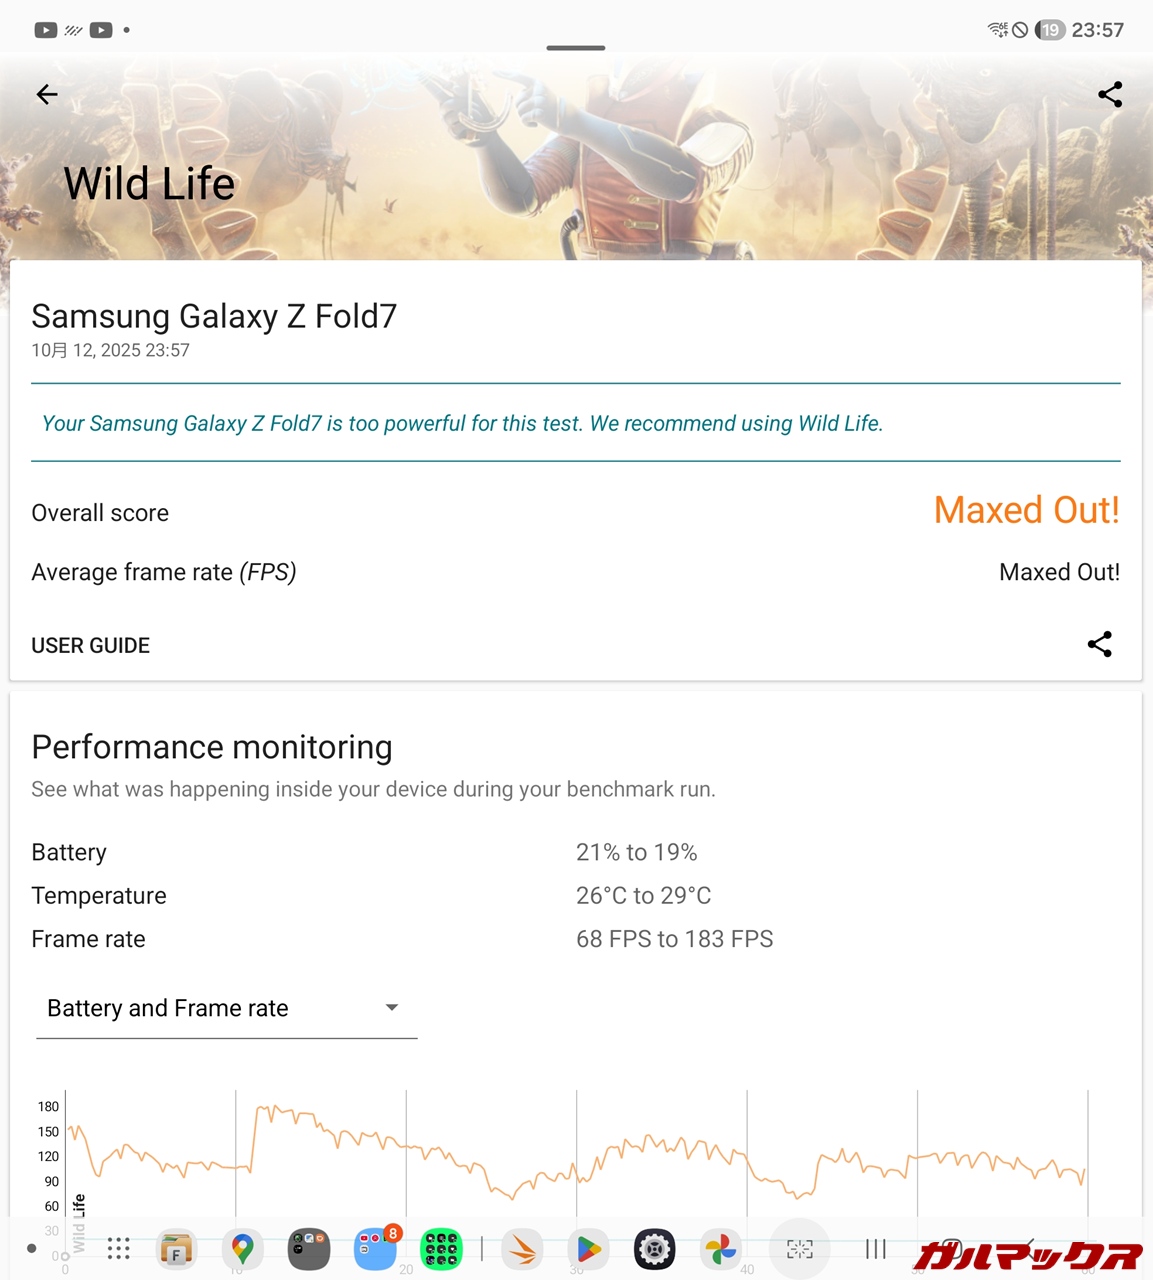Open Google Photos pinwheel icon
The height and width of the screenshot is (1280, 1153).
coord(720,1249)
